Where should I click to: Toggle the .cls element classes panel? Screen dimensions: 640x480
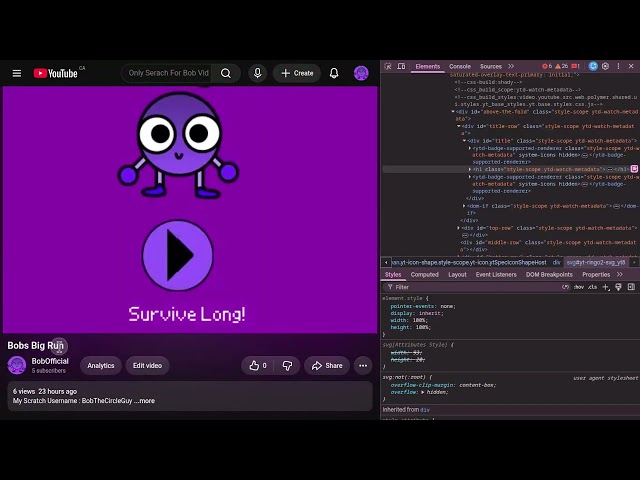coord(592,287)
